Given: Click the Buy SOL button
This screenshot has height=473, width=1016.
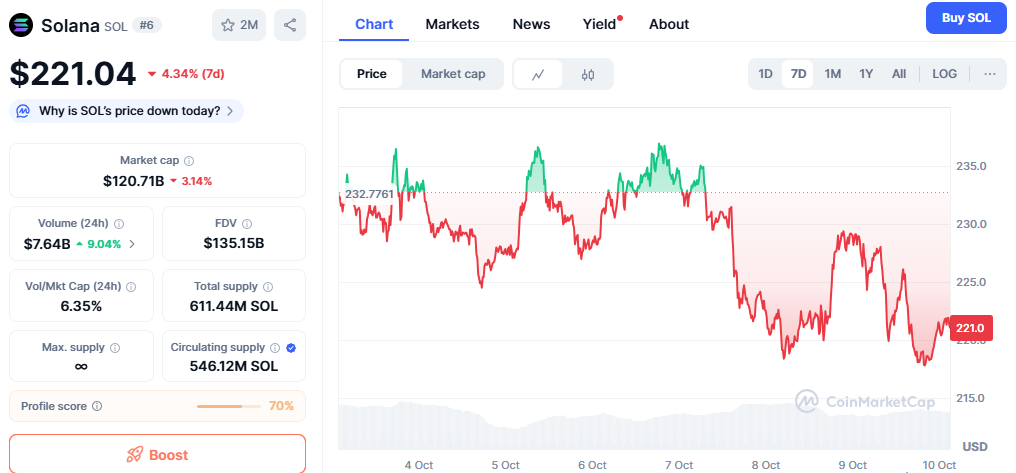Looking at the screenshot, I should 966,17.
